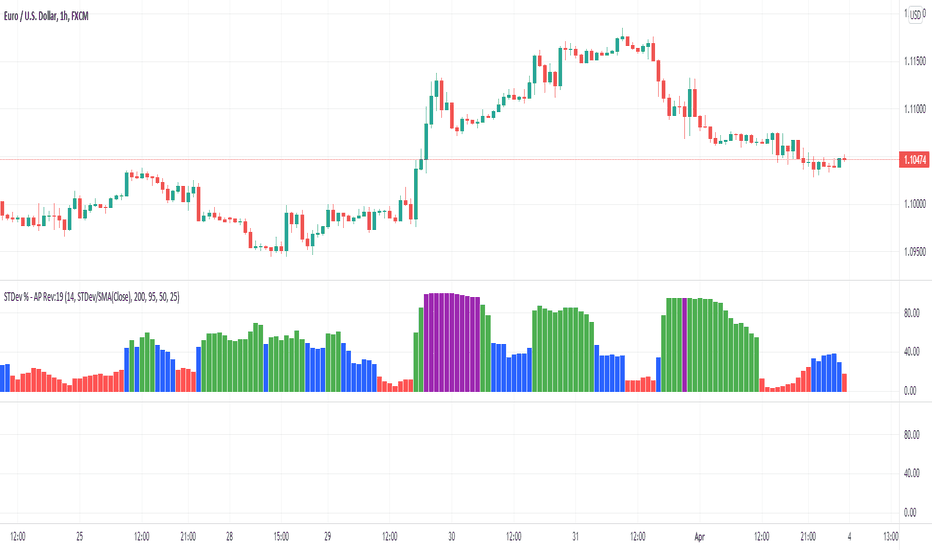The image size is (932, 550).
Task: Click the last red histogram bar
Action: pyautogui.click(x=844, y=382)
